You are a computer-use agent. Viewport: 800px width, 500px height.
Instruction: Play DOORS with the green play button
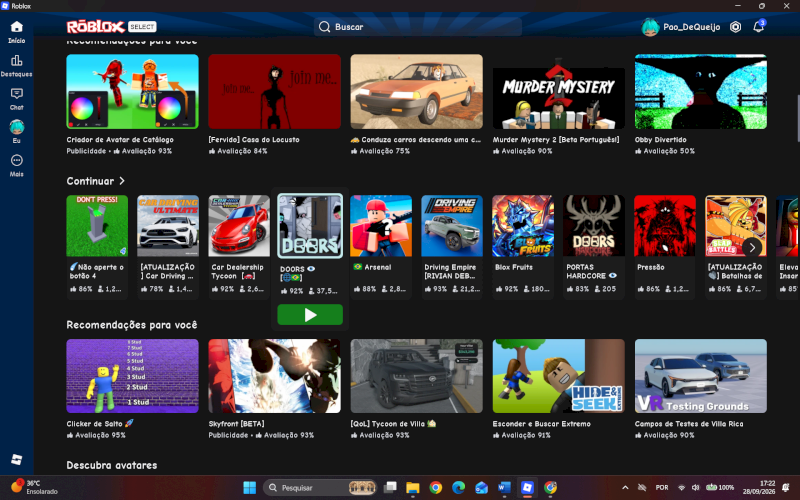click(x=310, y=315)
